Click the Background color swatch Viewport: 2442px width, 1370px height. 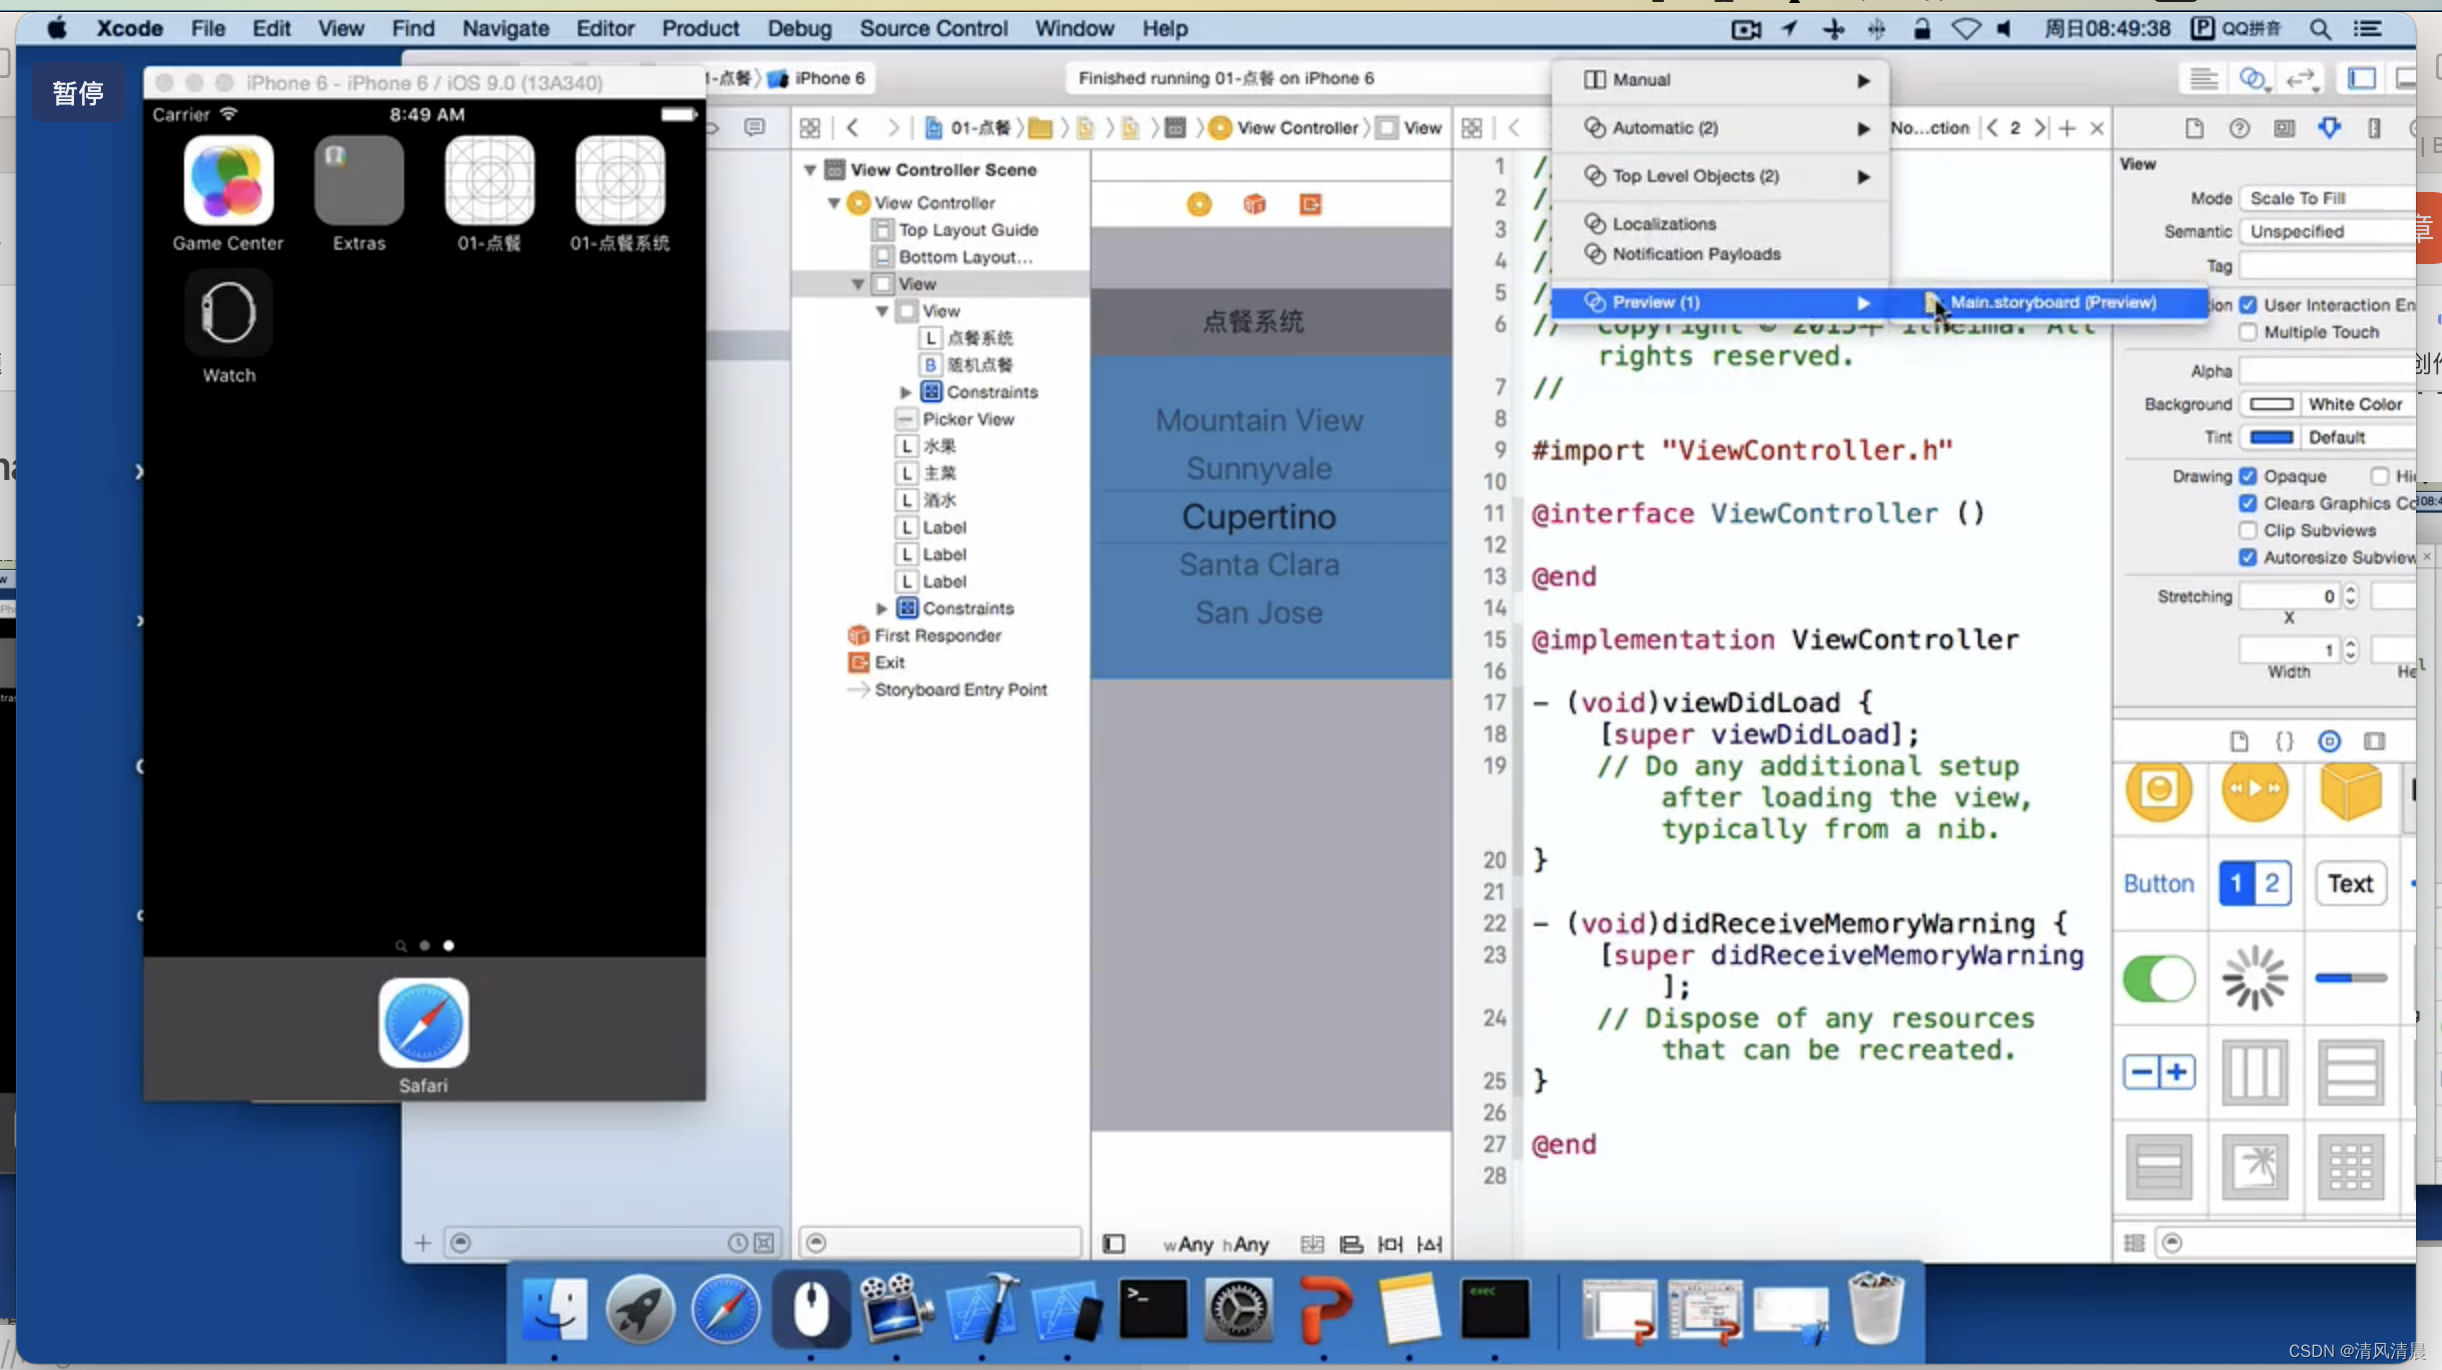click(2271, 404)
